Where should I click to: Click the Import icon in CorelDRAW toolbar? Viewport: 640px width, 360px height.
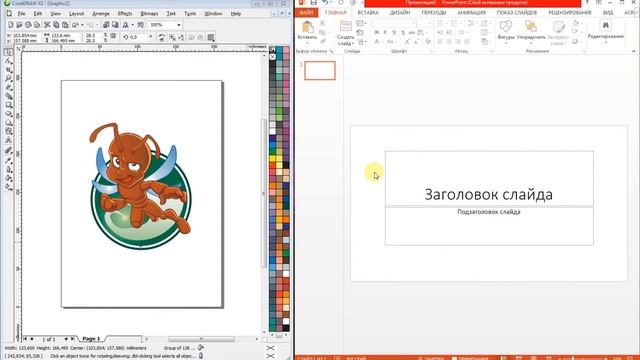click(106, 25)
